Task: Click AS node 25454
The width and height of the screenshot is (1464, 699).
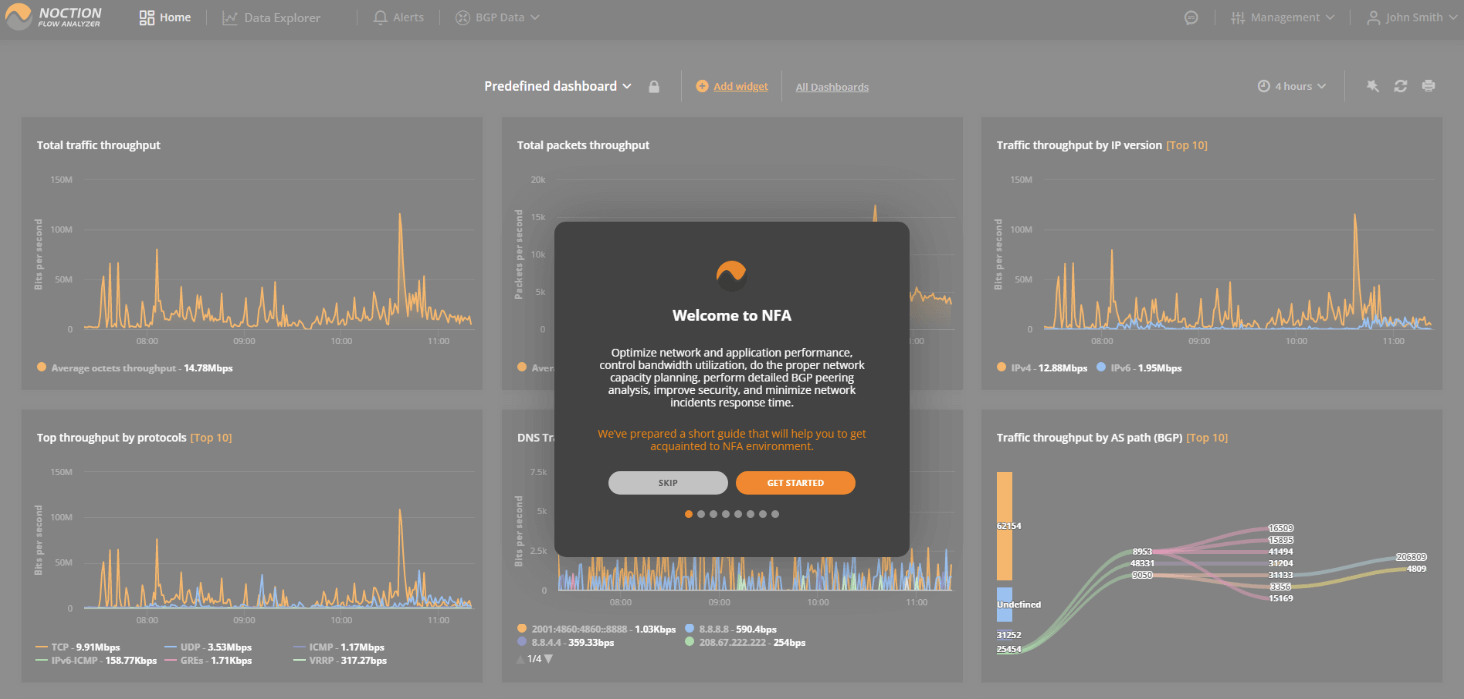Action: point(1009,649)
